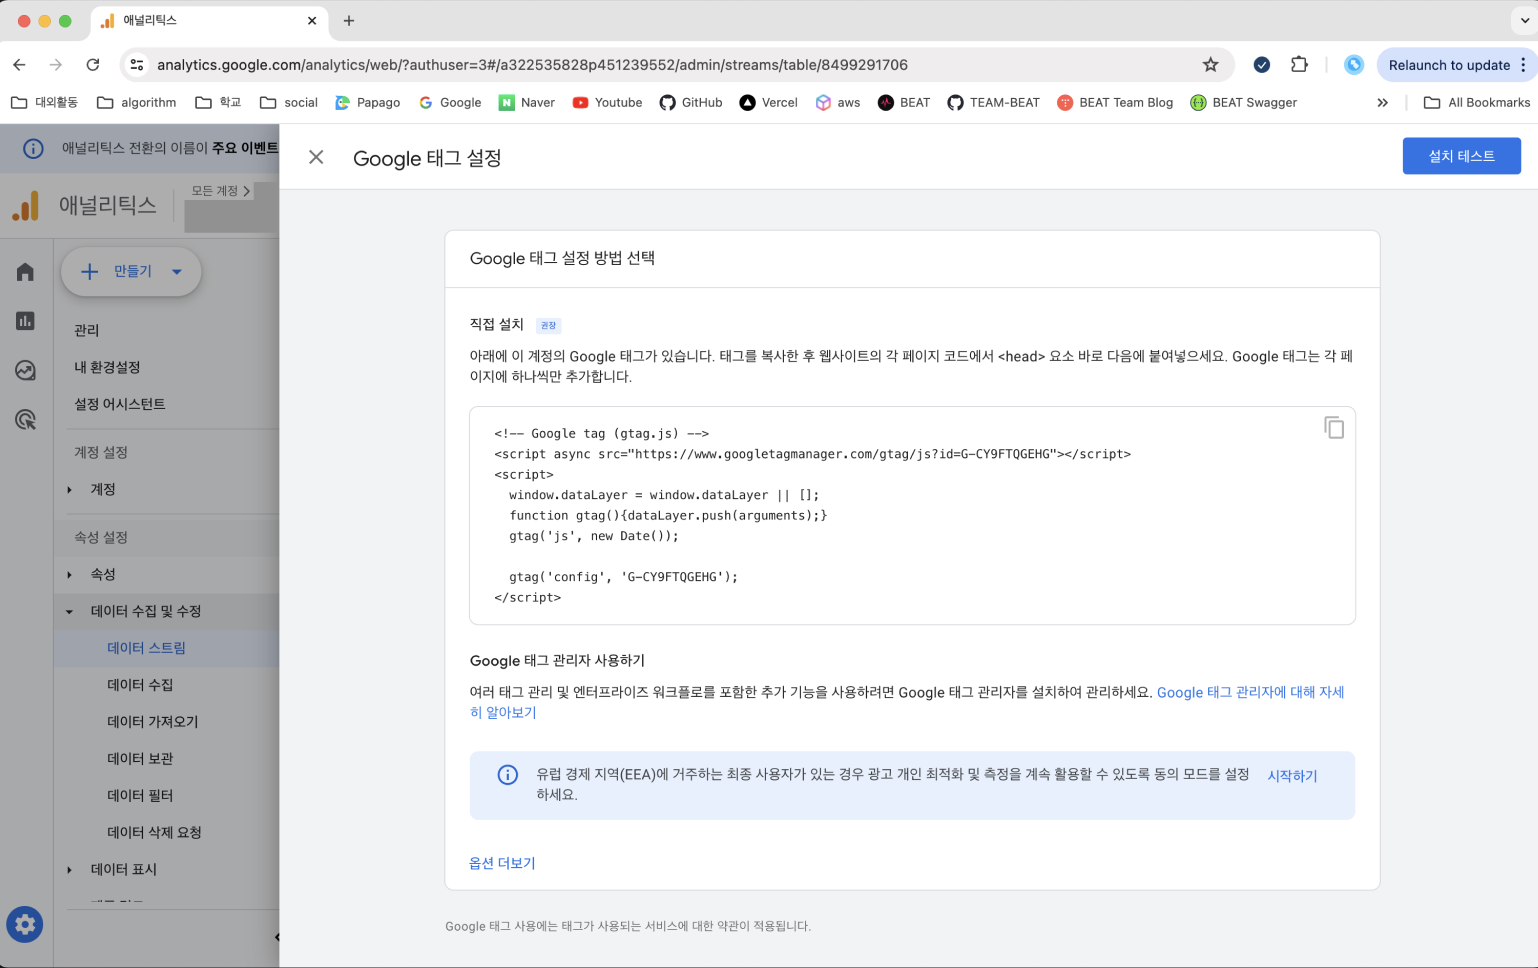Collapse the admin sidebar with the arrow

pyautogui.click(x=276, y=937)
